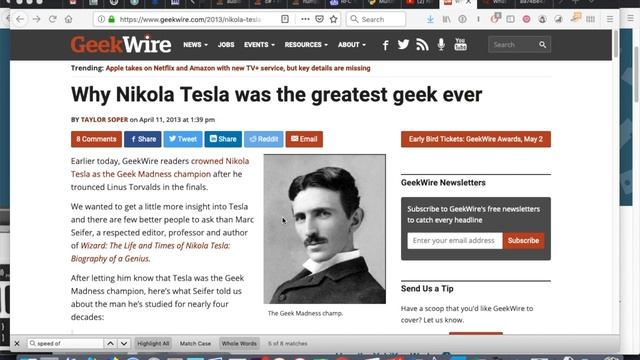The height and width of the screenshot is (360, 640).
Task: Click the geekwire.com URL in the address bar
Action: pos(190,19)
